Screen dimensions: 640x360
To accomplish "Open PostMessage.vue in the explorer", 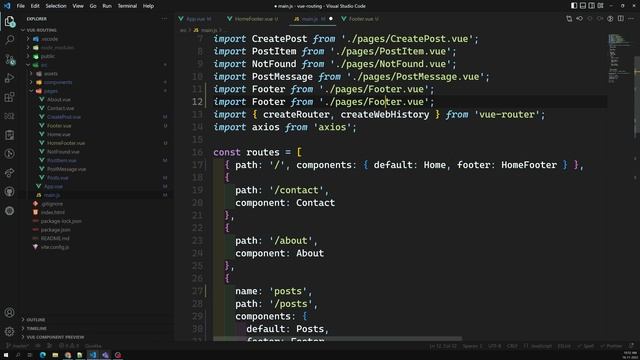I will [x=66, y=169].
